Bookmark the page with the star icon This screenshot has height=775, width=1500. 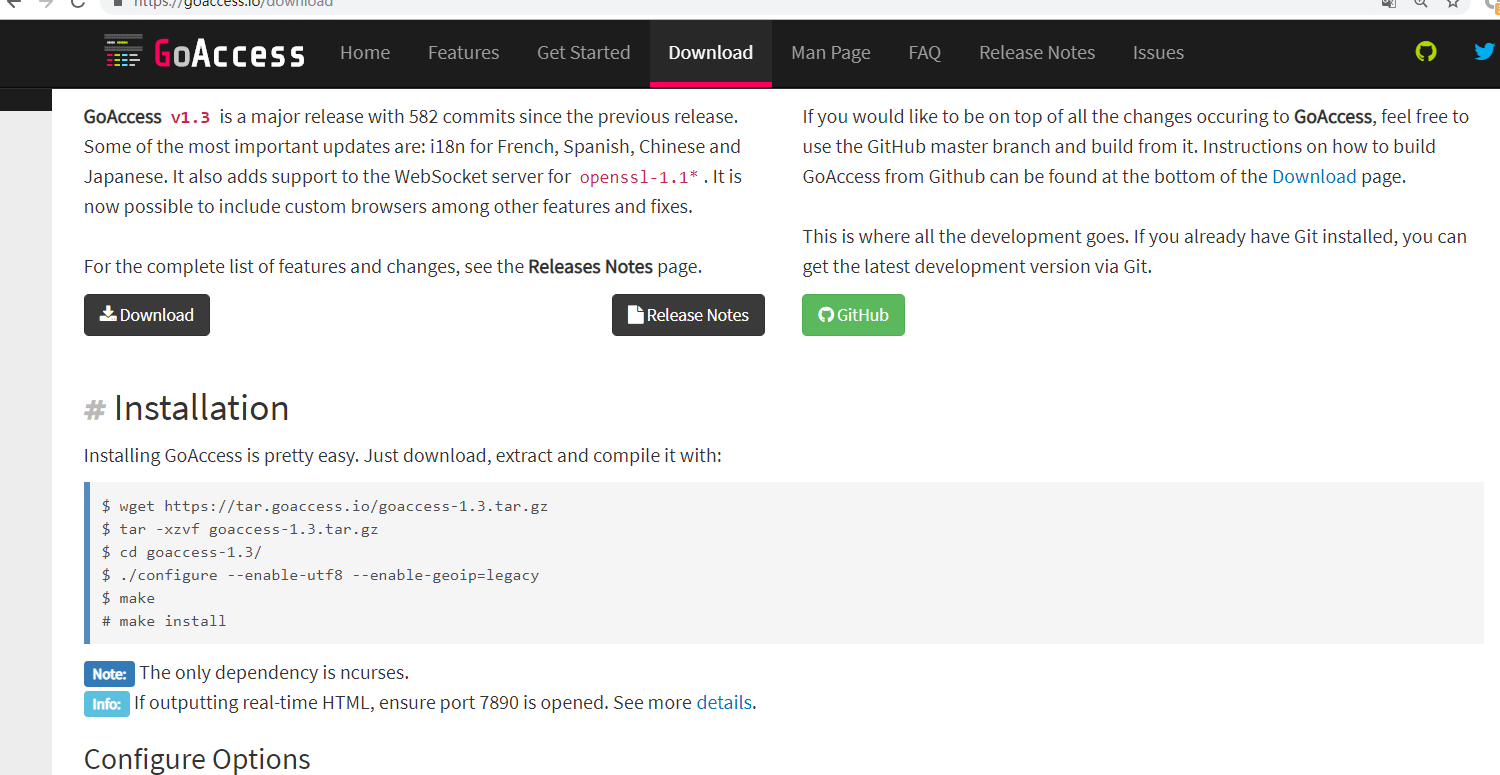[x=1453, y=4]
